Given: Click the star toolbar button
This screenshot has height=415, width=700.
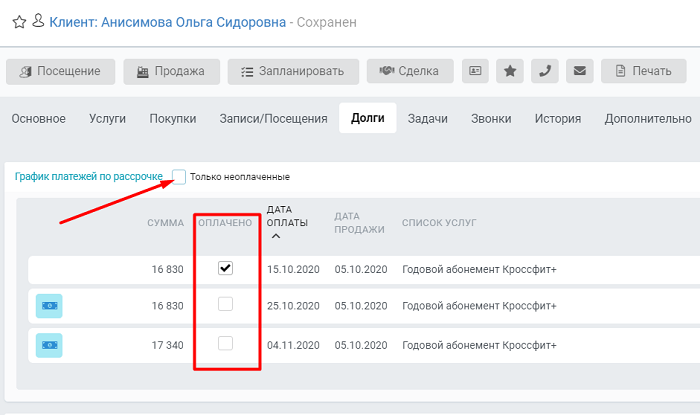Looking at the screenshot, I should coord(510,71).
